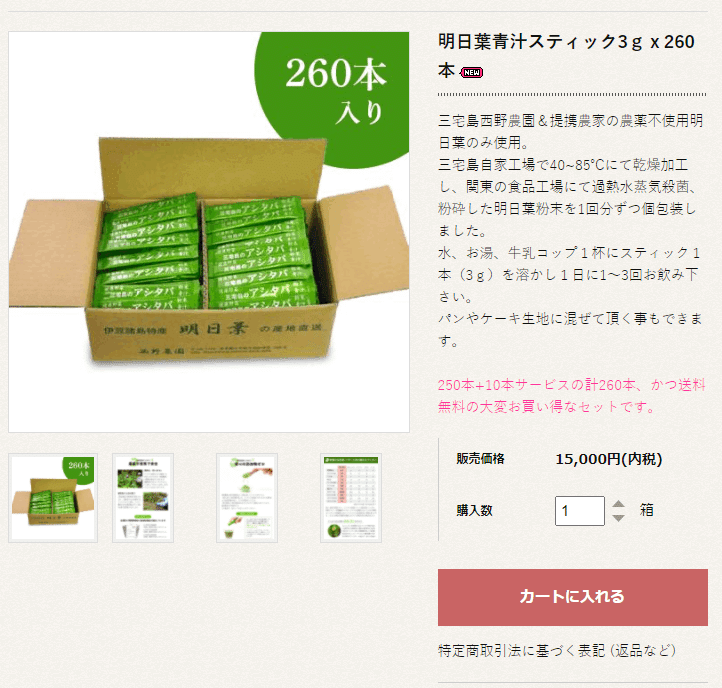Click the 販売価格 label
The image size is (722, 688).
click(480, 459)
